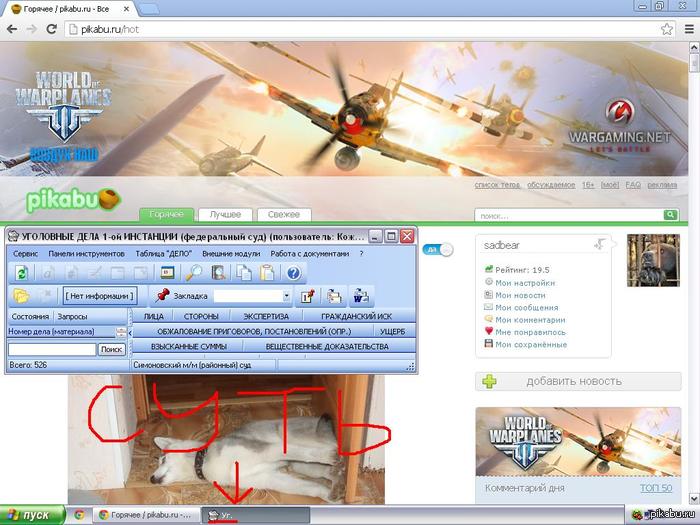Click the green search button on pikabu
This screenshot has width=700, height=525.
click(670, 215)
